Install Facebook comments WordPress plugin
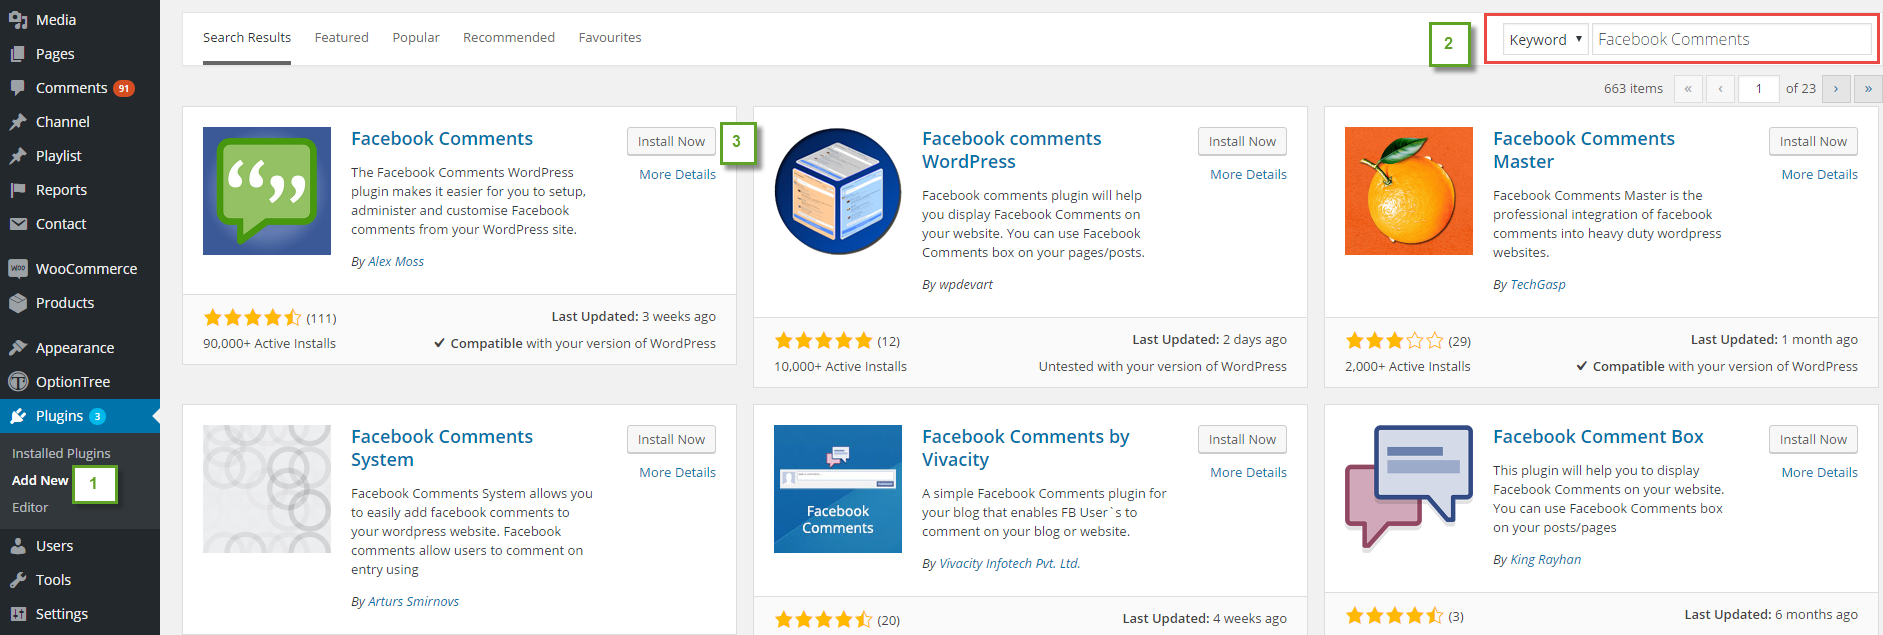 point(1242,142)
